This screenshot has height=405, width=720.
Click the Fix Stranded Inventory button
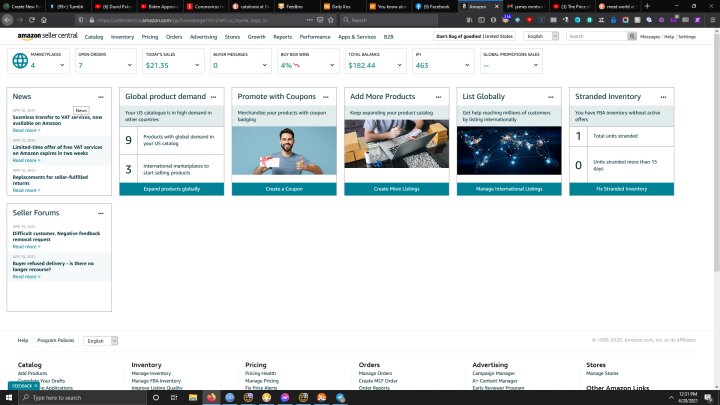[622, 189]
